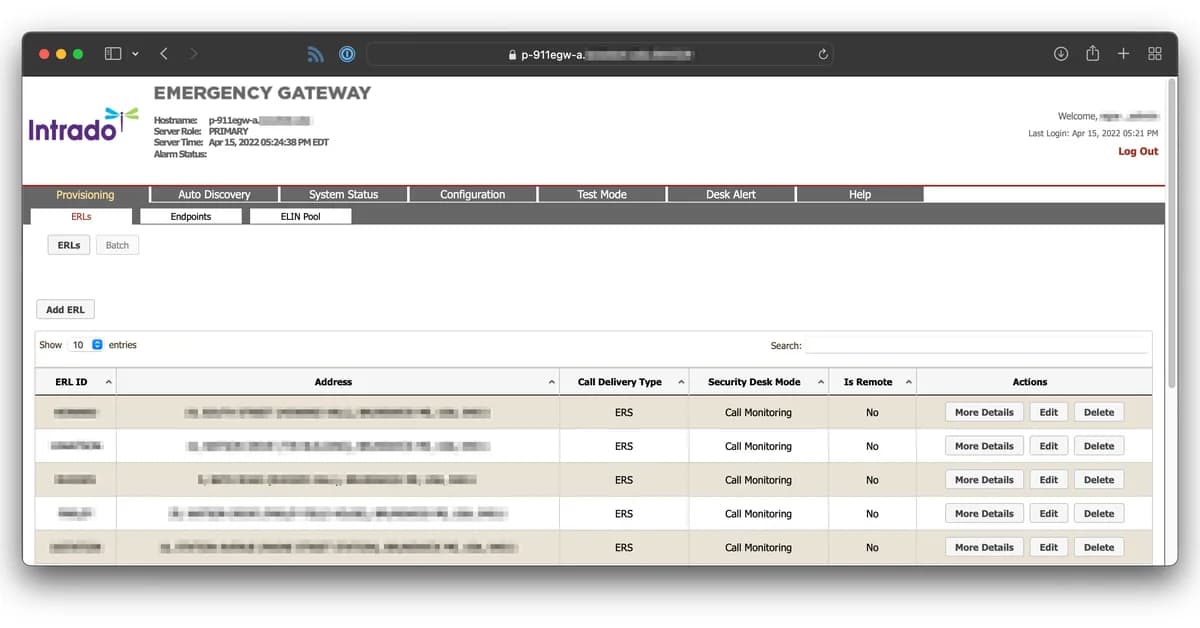This screenshot has height=628, width=1200.
Task: Click the Intrado logo
Action: [x=82, y=126]
